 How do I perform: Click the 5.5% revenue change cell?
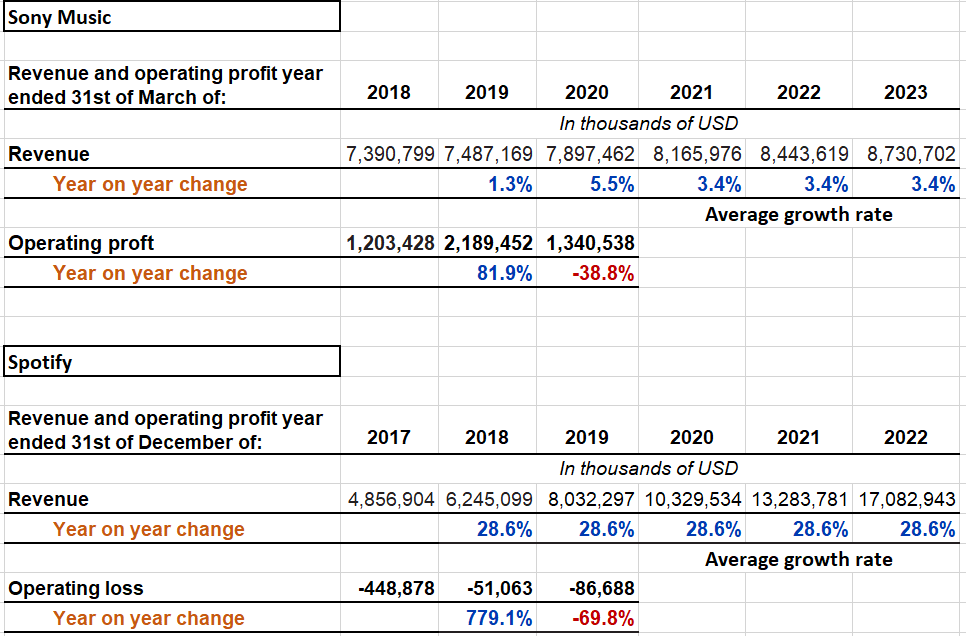click(588, 184)
